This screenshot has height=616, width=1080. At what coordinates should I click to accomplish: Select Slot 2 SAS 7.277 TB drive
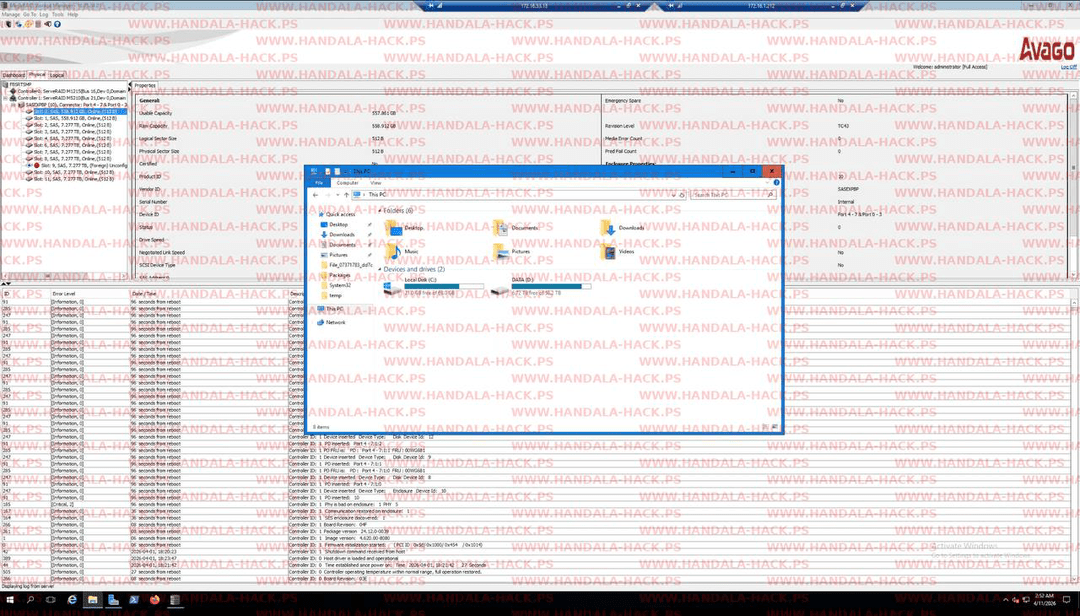[72, 125]
